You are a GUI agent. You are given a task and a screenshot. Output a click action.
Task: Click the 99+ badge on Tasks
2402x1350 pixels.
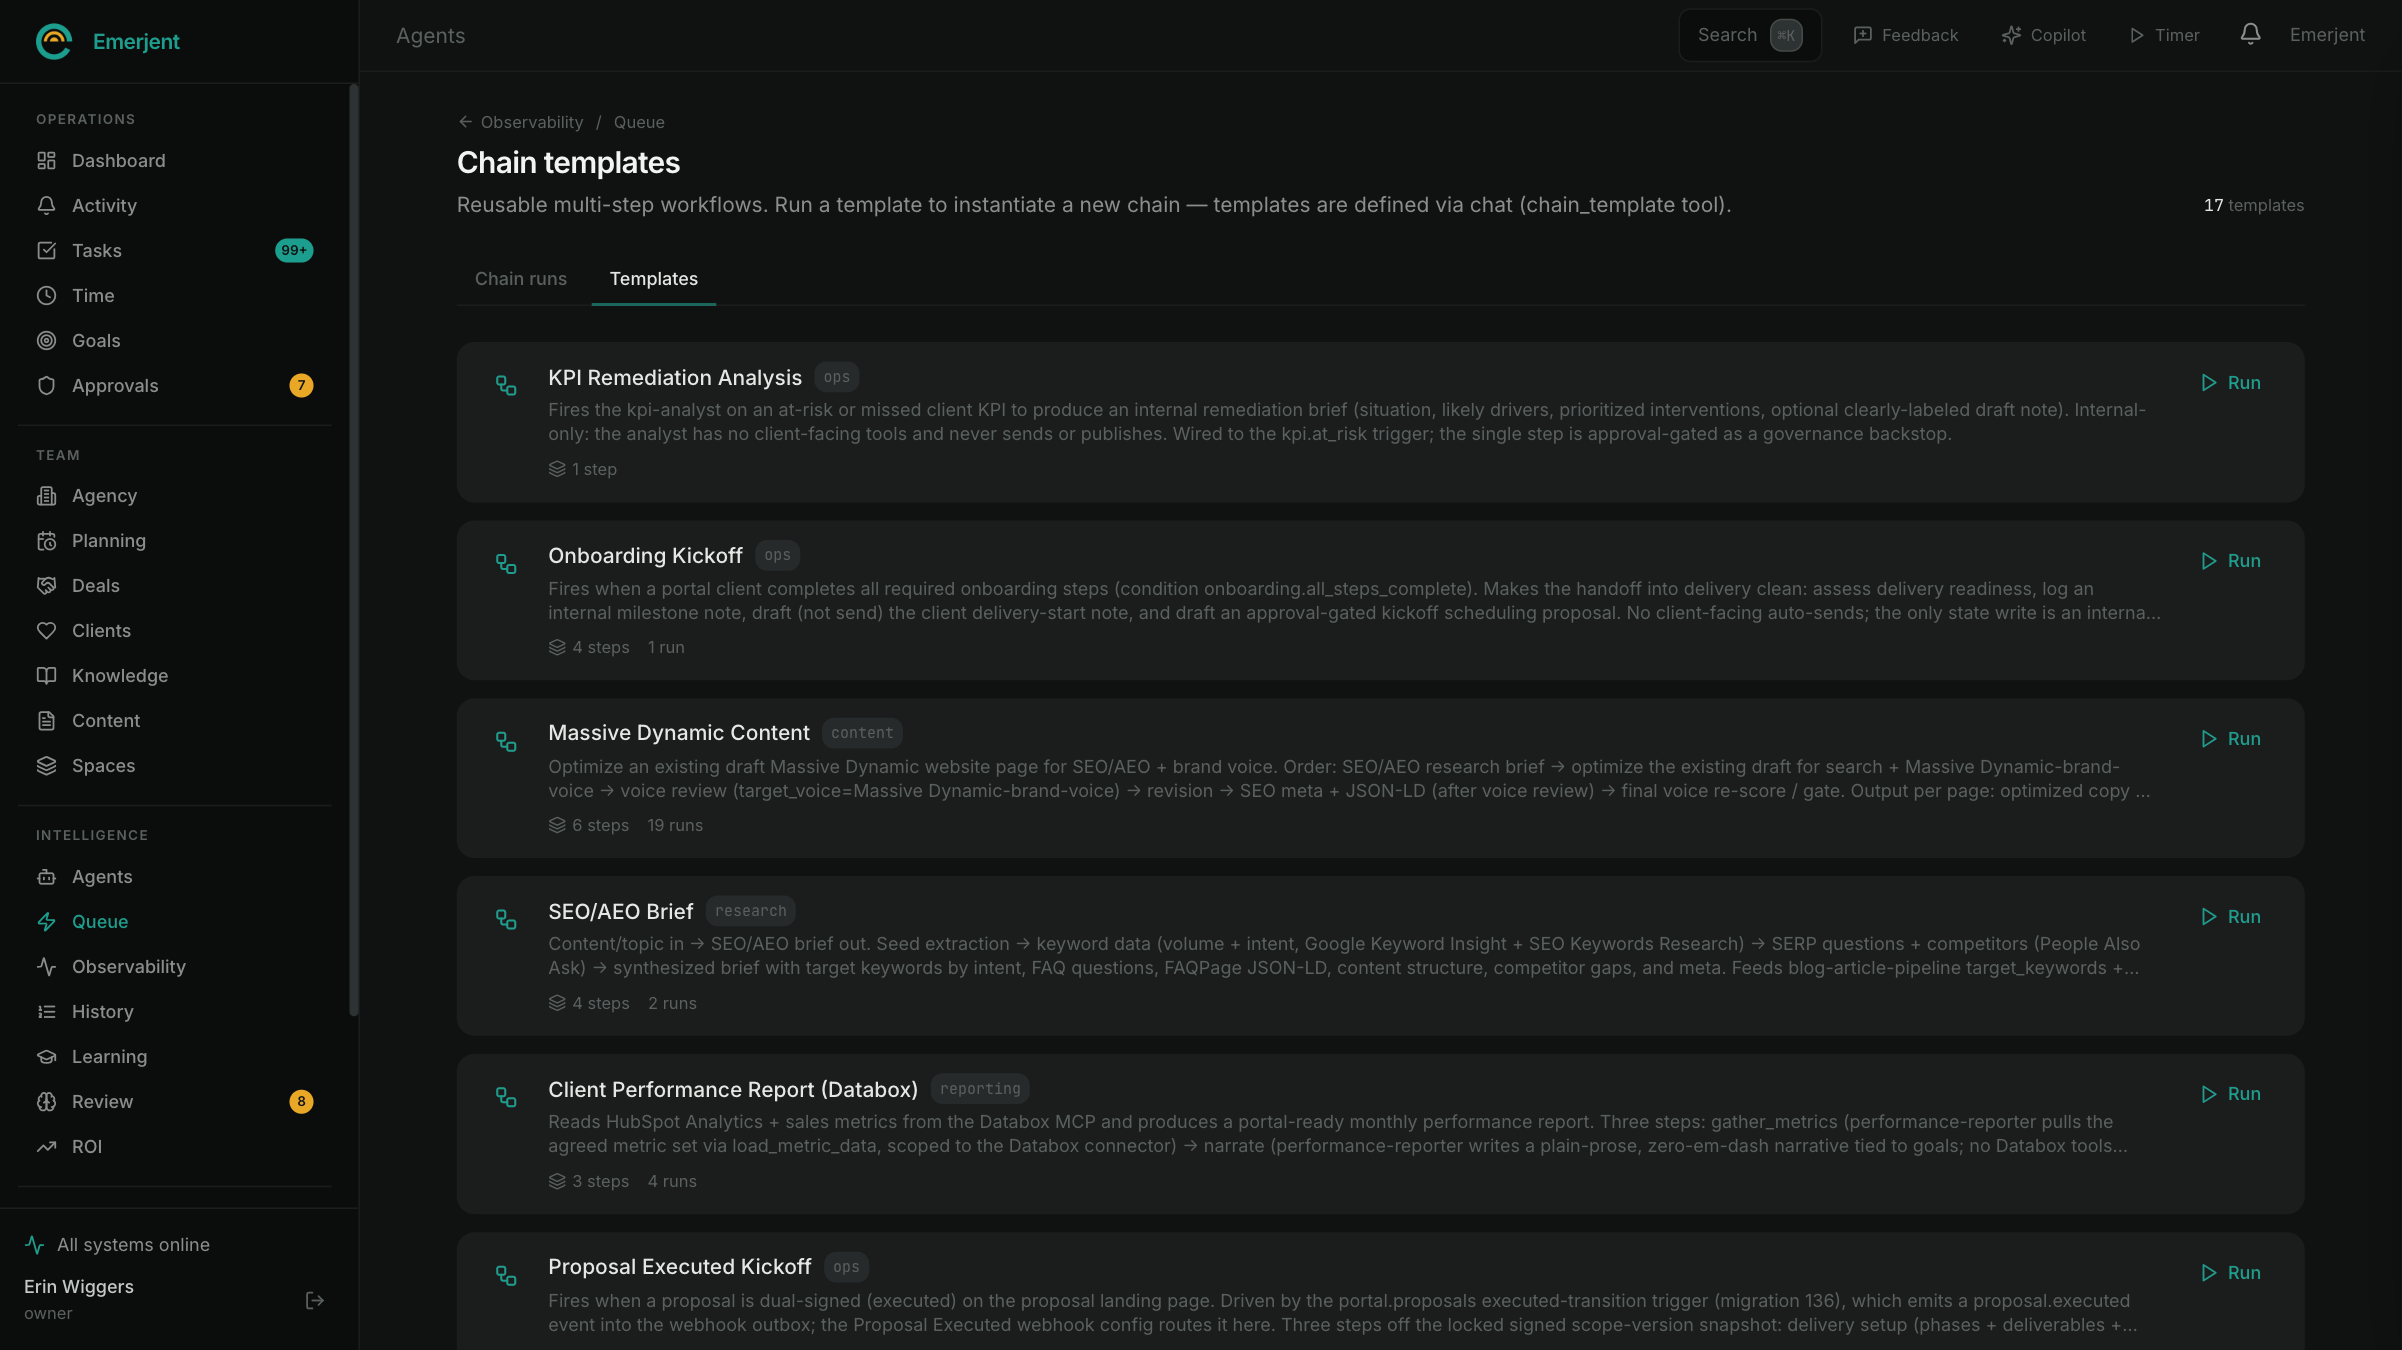point(294,250)
